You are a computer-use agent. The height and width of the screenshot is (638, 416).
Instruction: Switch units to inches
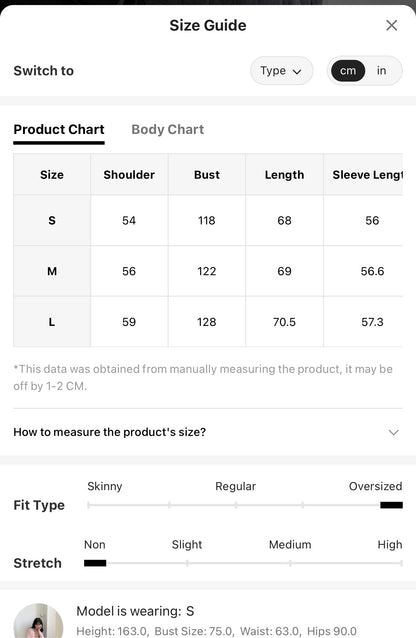381,71
